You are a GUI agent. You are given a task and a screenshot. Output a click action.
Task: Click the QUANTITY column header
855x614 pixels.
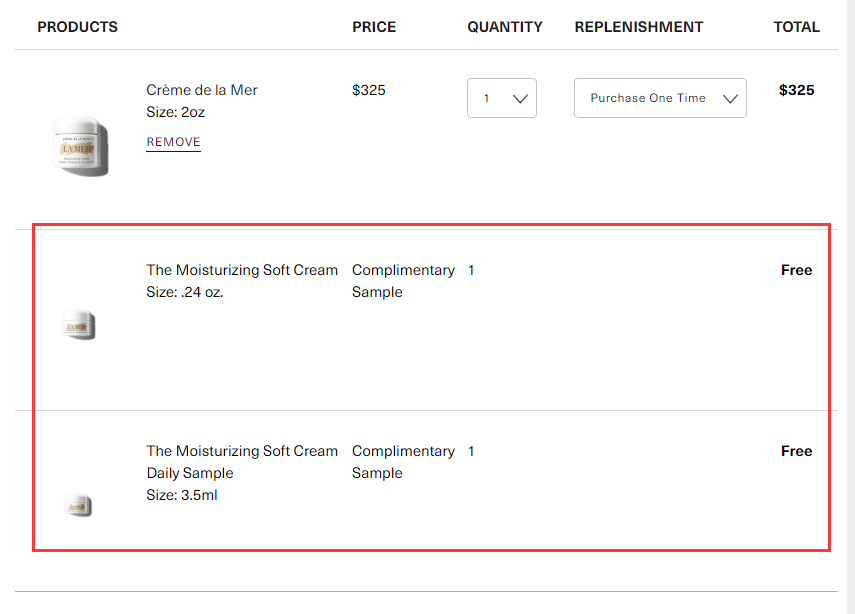click(505, 27)
